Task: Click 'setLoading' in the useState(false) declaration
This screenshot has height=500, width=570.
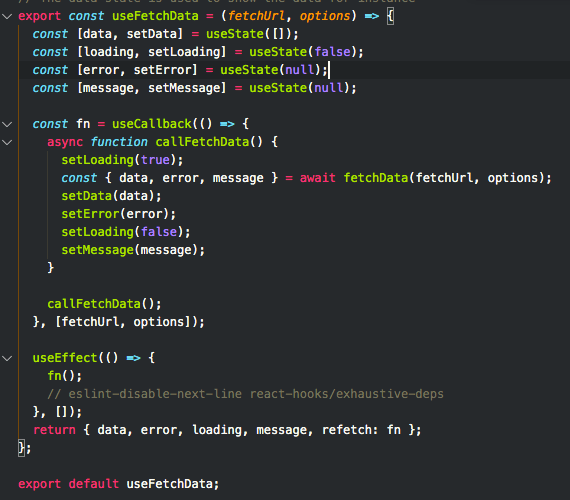Action: [x=184, y=52]
